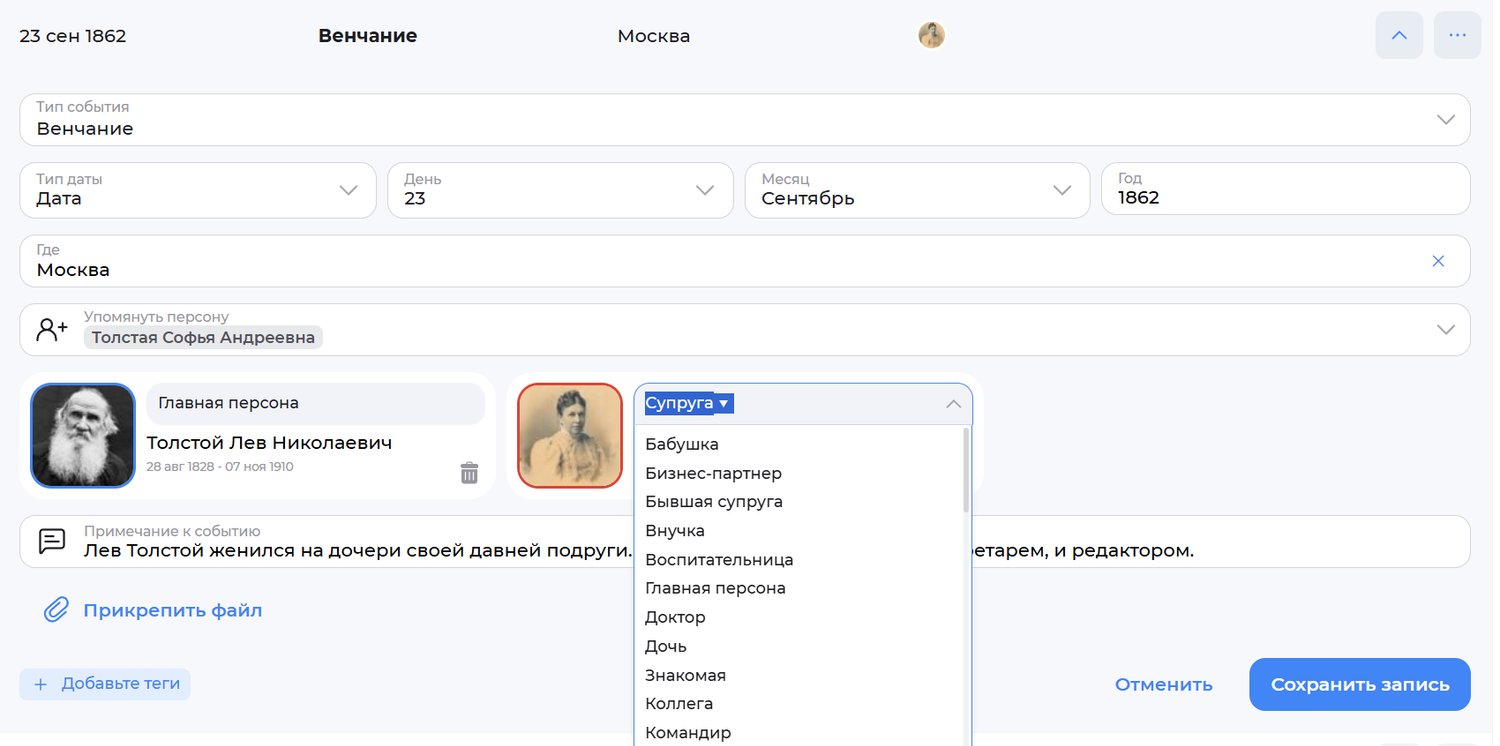Click the trash icon for Толстой Лев Николаевич
1500x746 pixels.
(469, 473)
